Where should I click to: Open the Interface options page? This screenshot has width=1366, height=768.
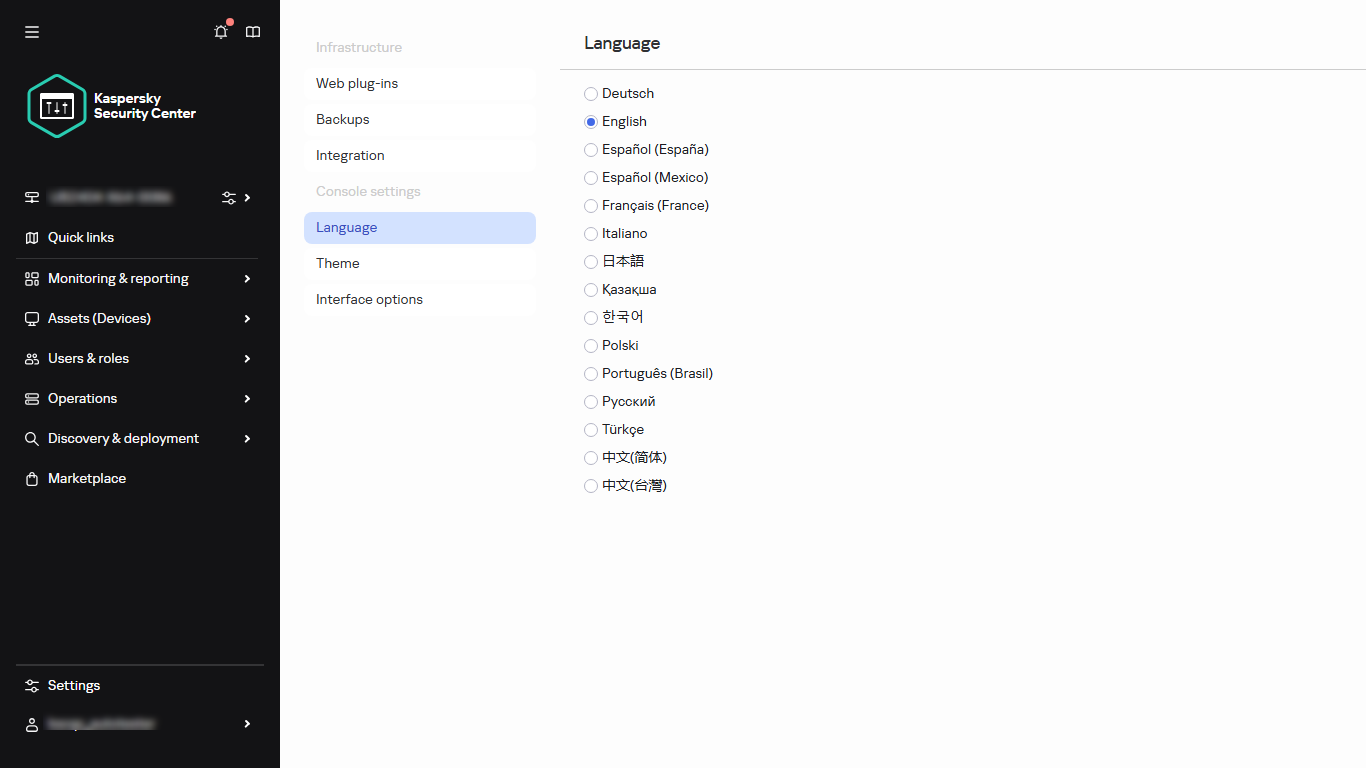369,299
